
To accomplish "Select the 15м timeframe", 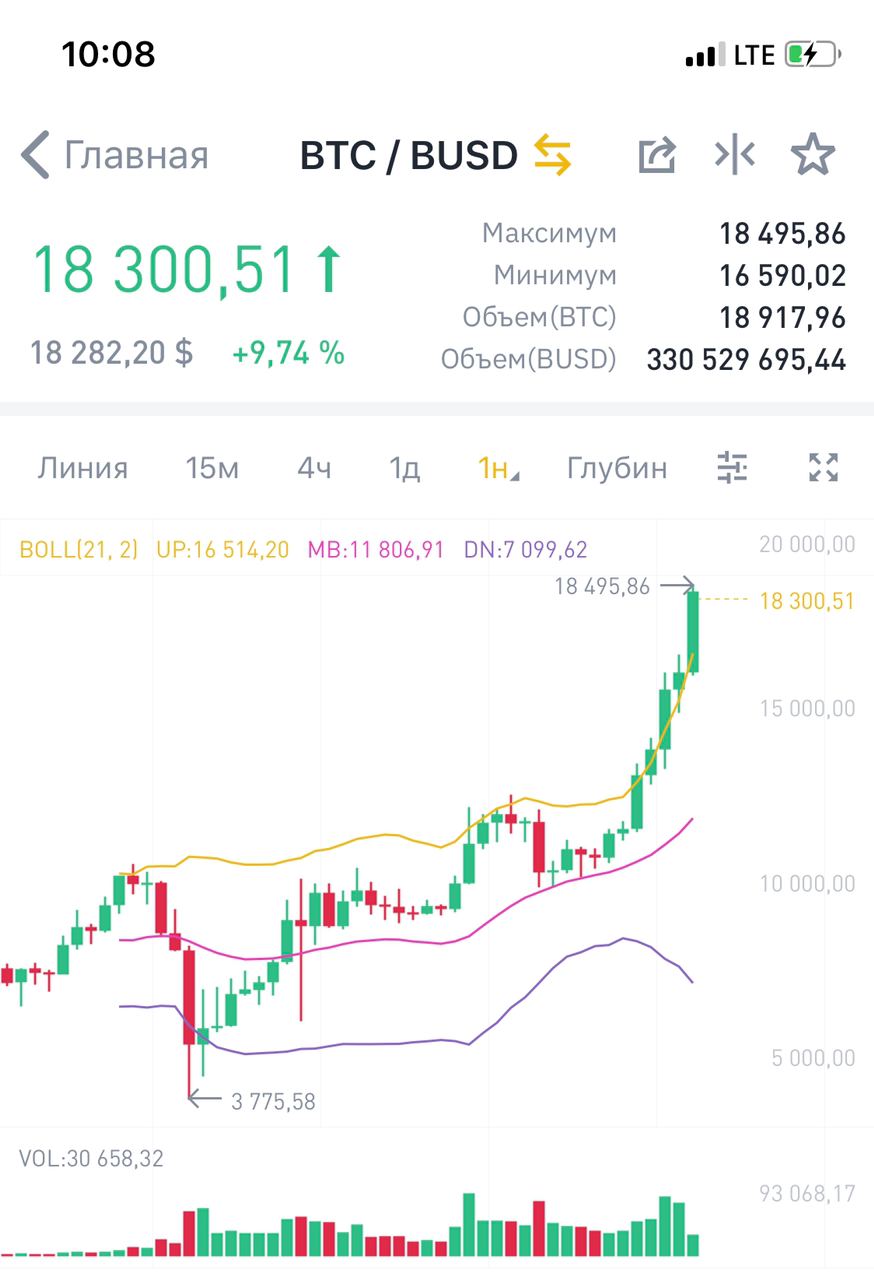I will coord(212,468).
